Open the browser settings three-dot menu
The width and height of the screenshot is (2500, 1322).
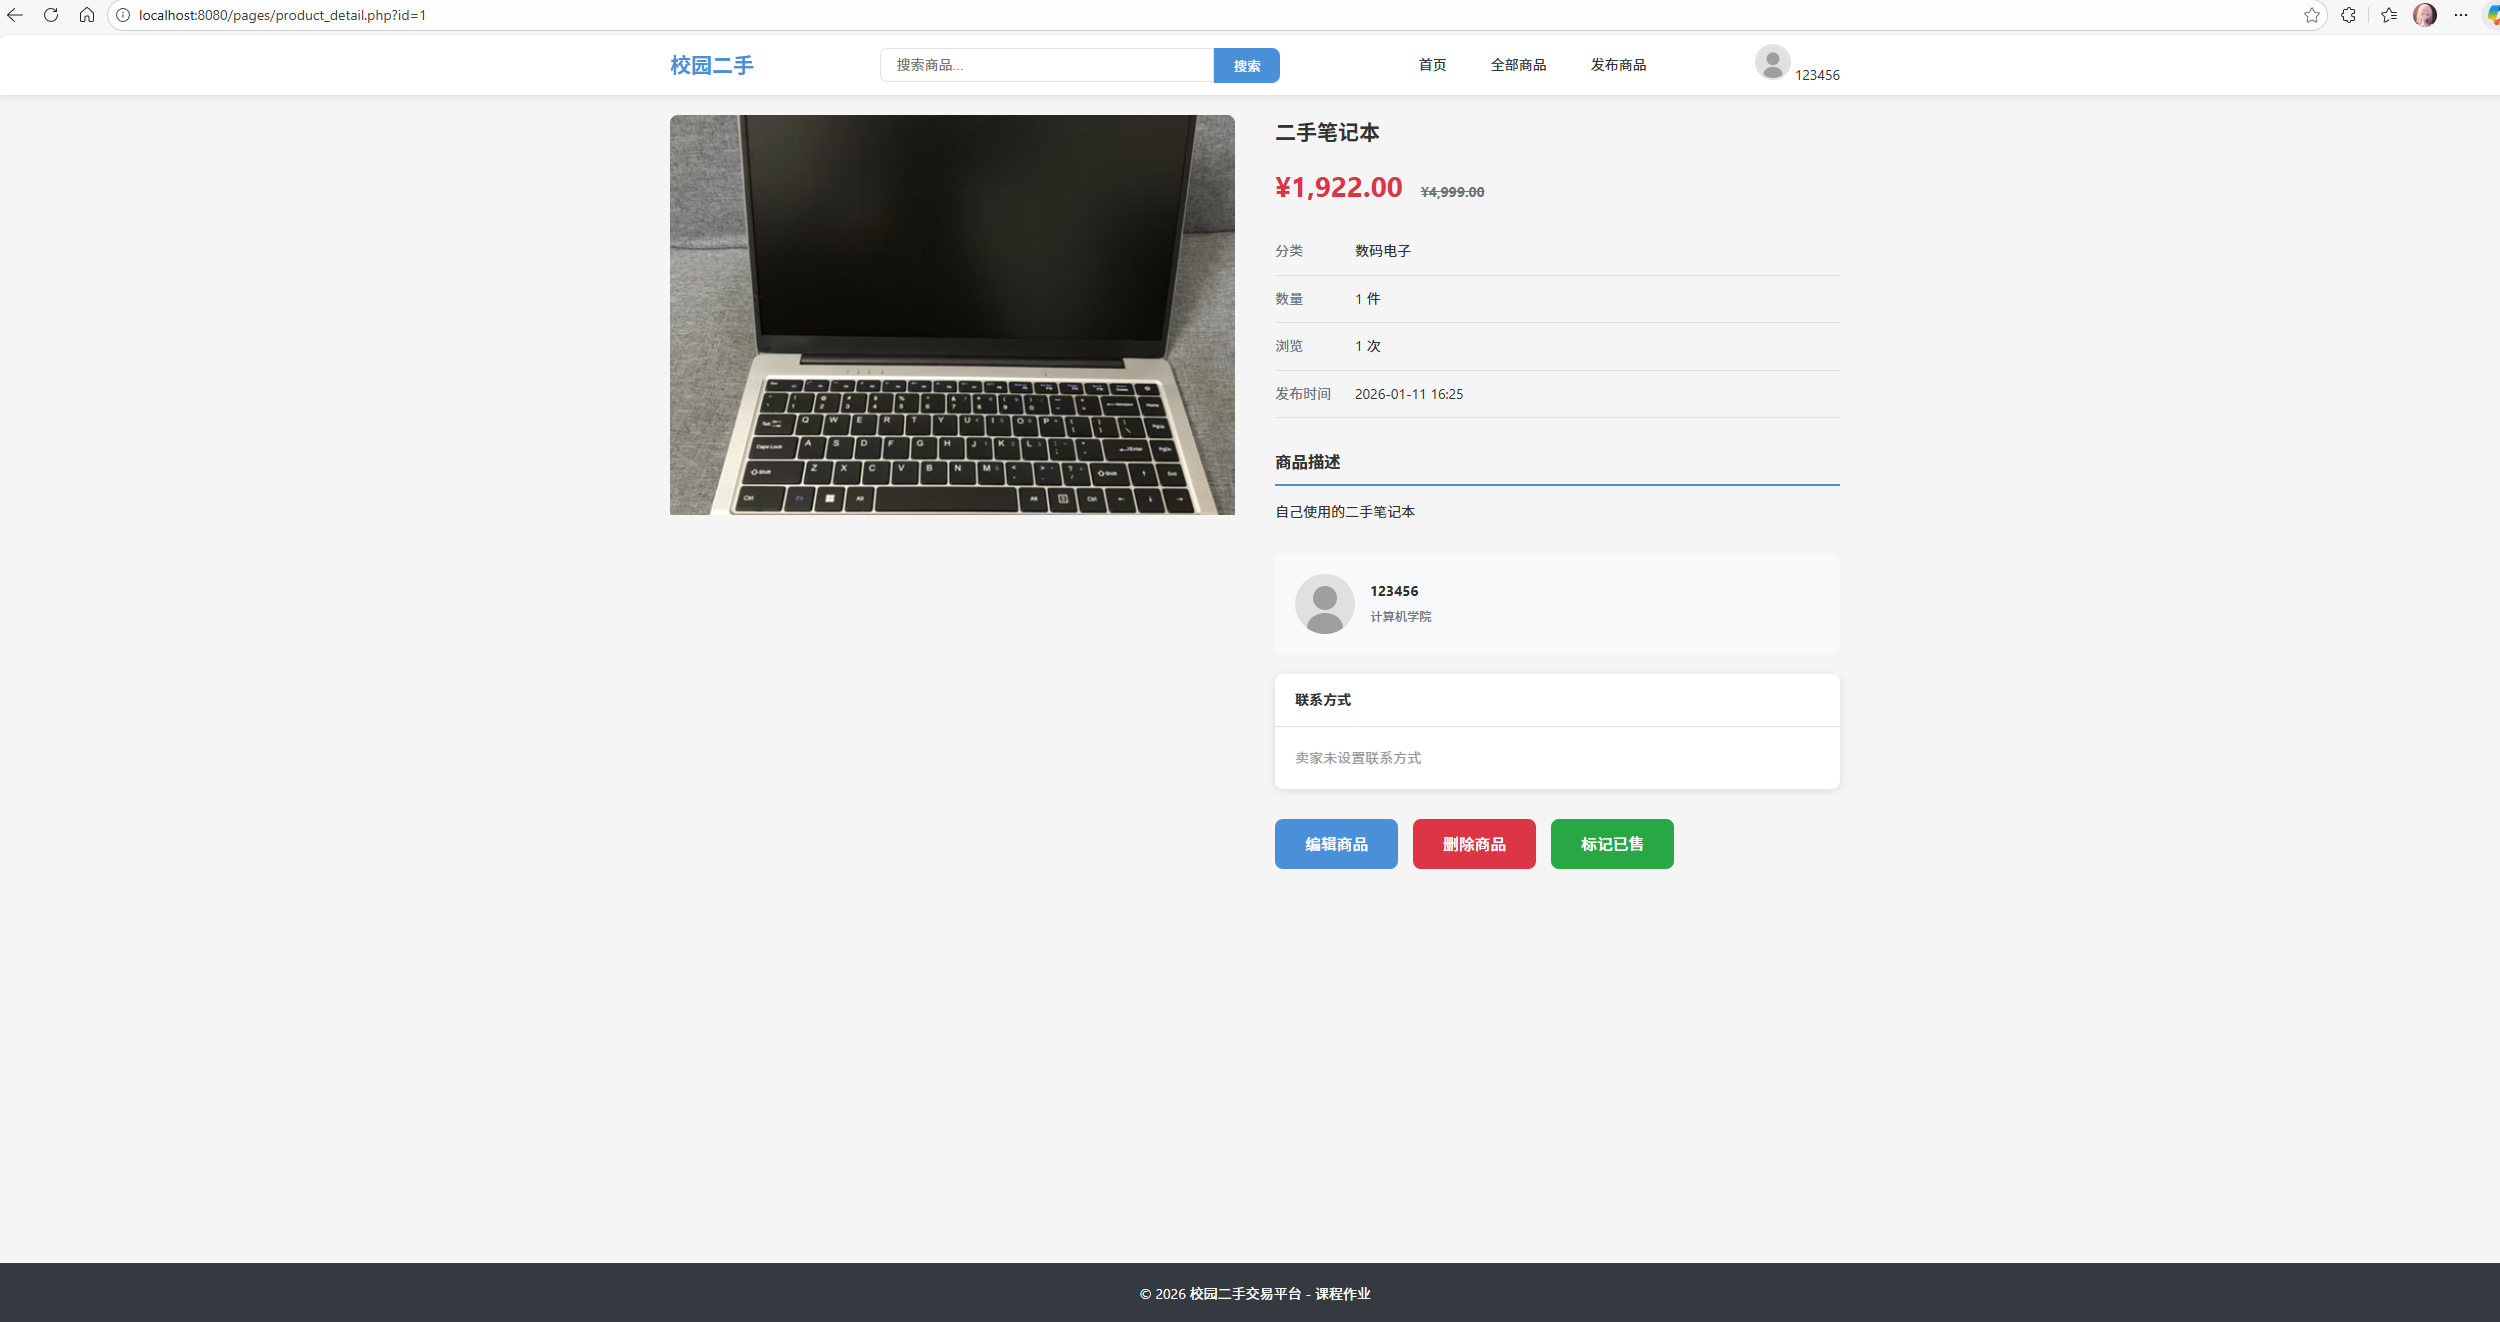click(x=2462, y=15)
